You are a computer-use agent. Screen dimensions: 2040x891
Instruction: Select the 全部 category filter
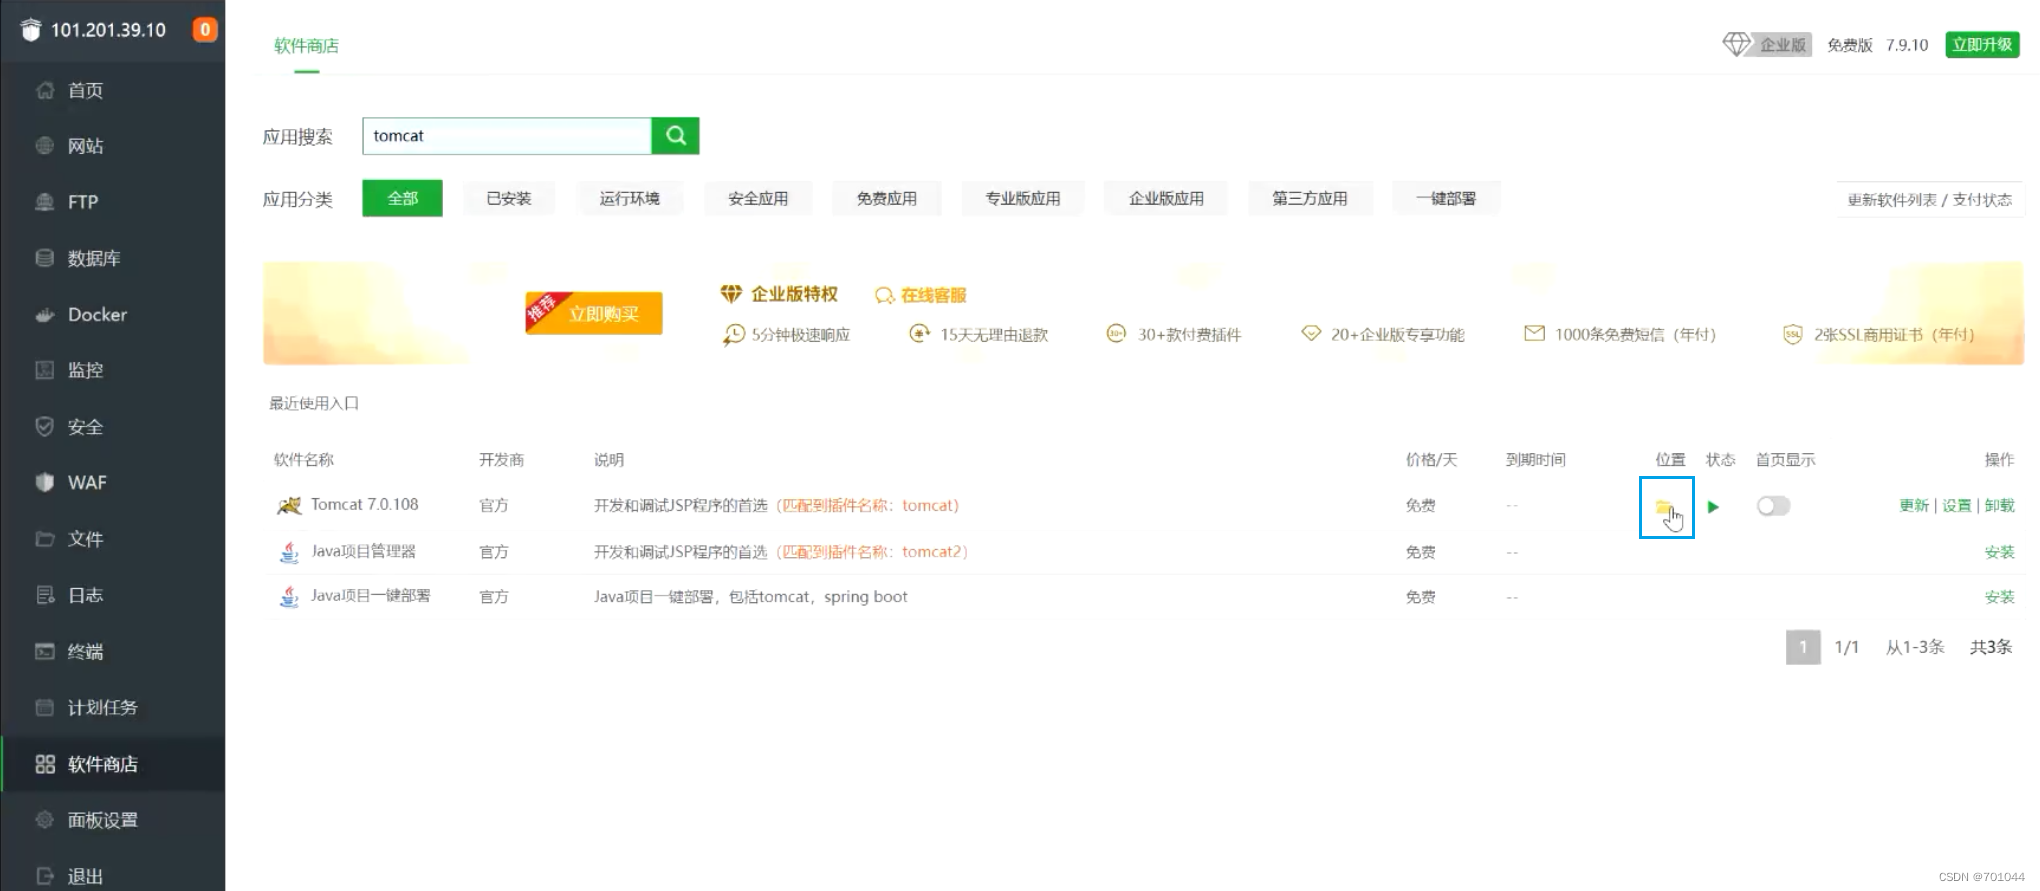click(x=402, y=198)
